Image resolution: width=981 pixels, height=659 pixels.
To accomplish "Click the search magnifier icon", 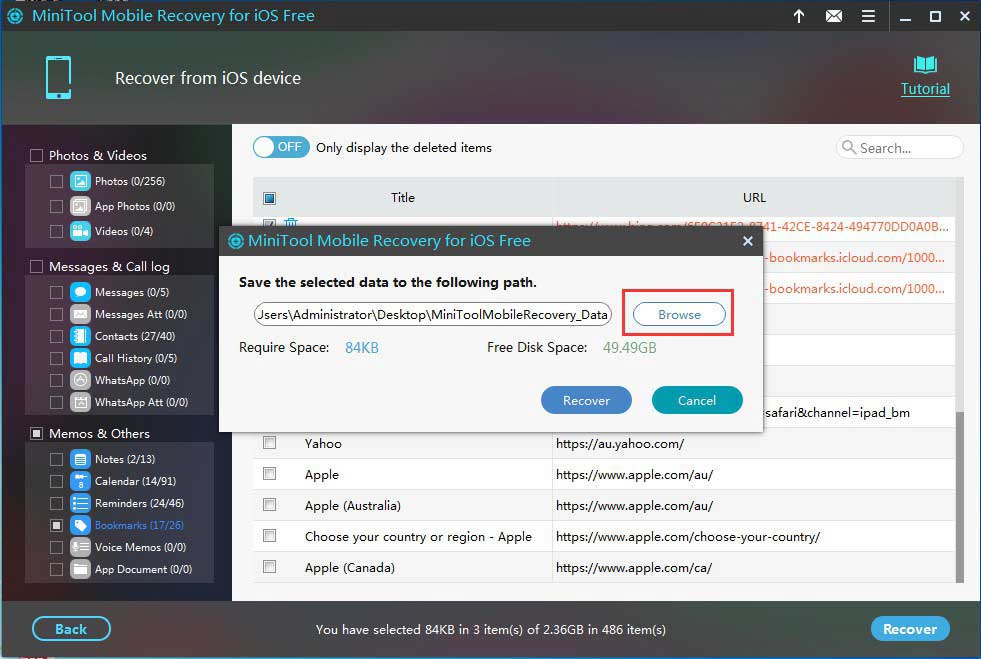I will (848, 148).
